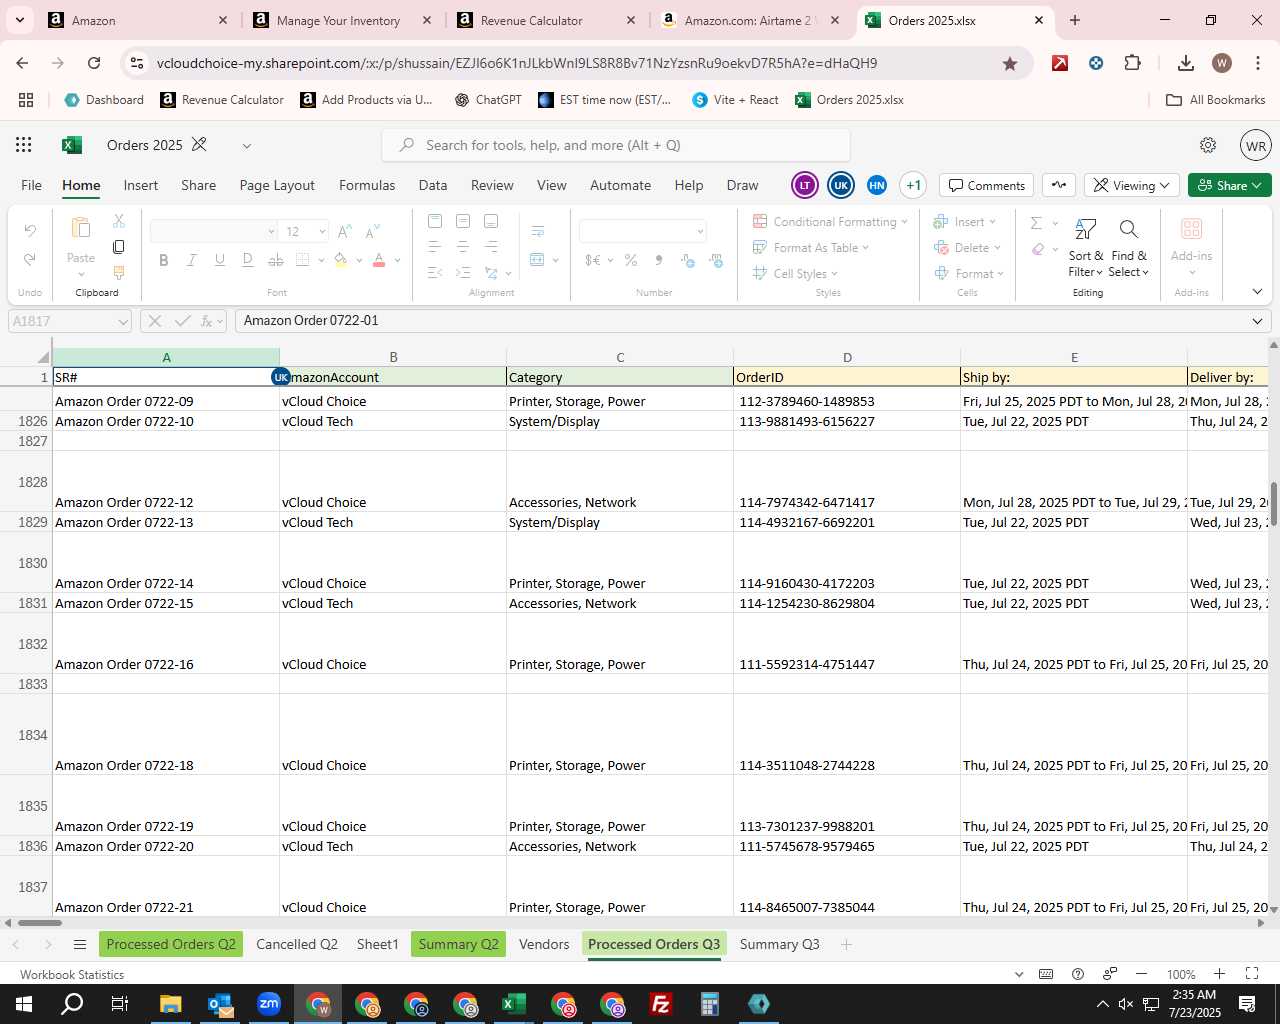This screenshot has height=1024, width=1280.
Task: Open the Share button dropdown
Action: coord(1230,185)
